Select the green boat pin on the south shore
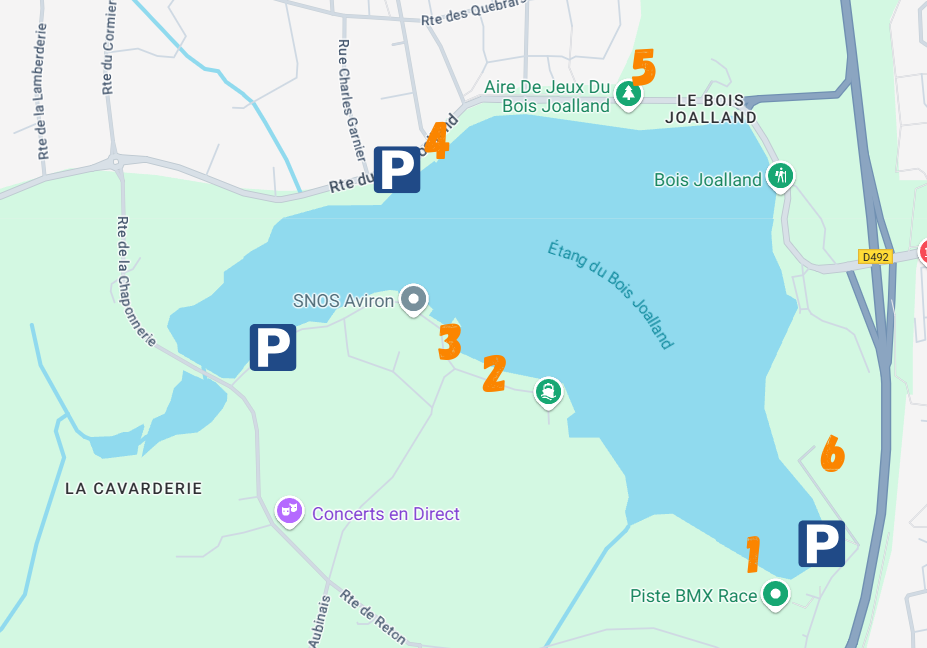 click(x=548, y=393)
